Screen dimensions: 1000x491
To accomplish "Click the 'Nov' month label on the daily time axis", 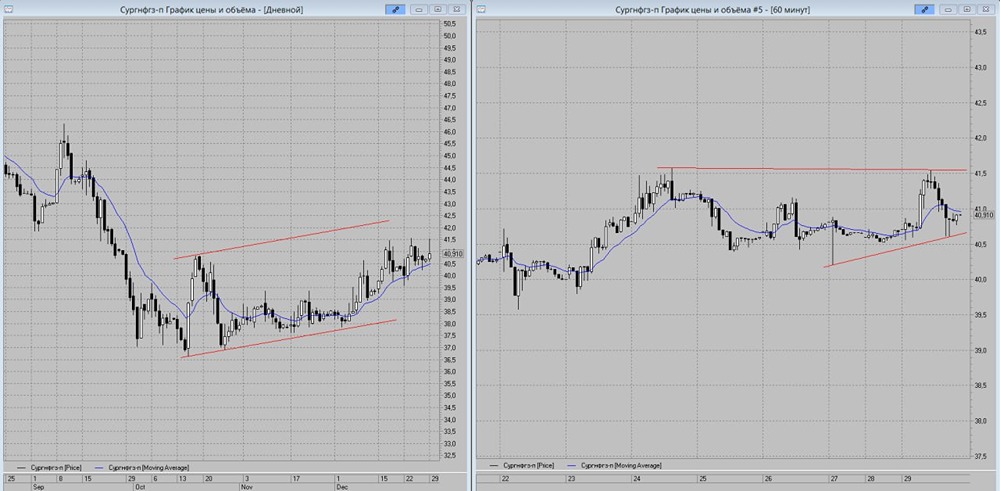I will (x=249, y=487).
